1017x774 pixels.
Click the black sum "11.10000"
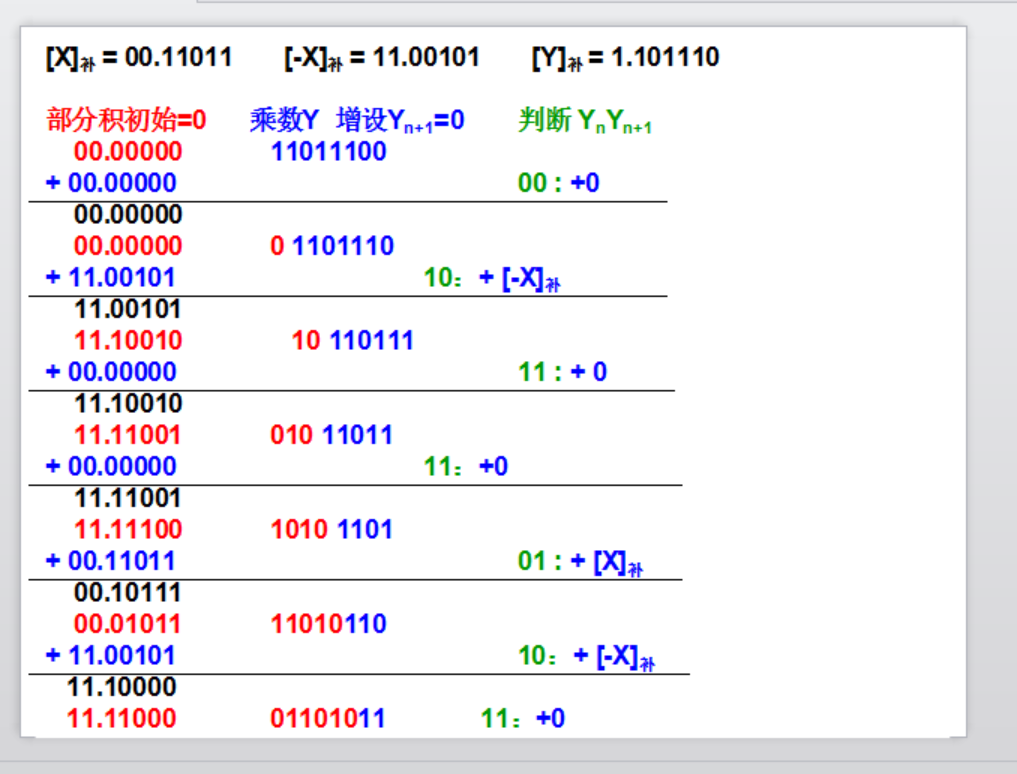point(122,687)
